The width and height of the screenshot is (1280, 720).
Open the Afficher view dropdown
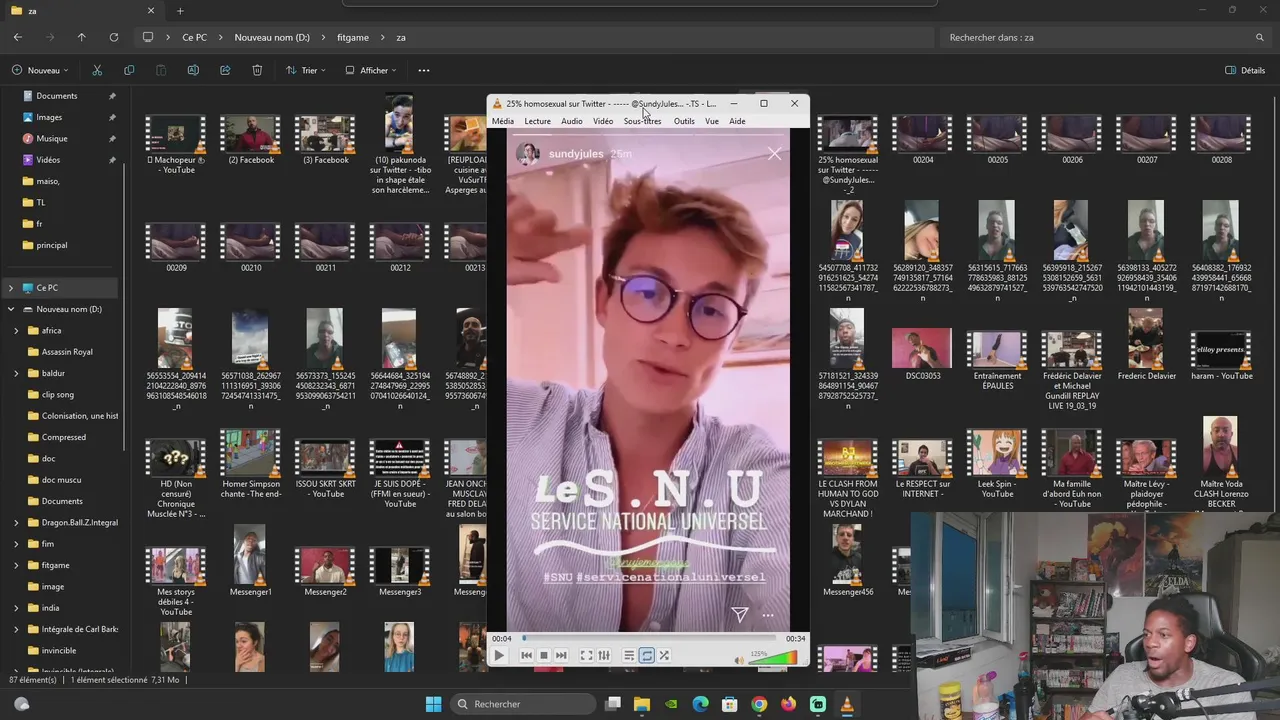tap(371, 70)
